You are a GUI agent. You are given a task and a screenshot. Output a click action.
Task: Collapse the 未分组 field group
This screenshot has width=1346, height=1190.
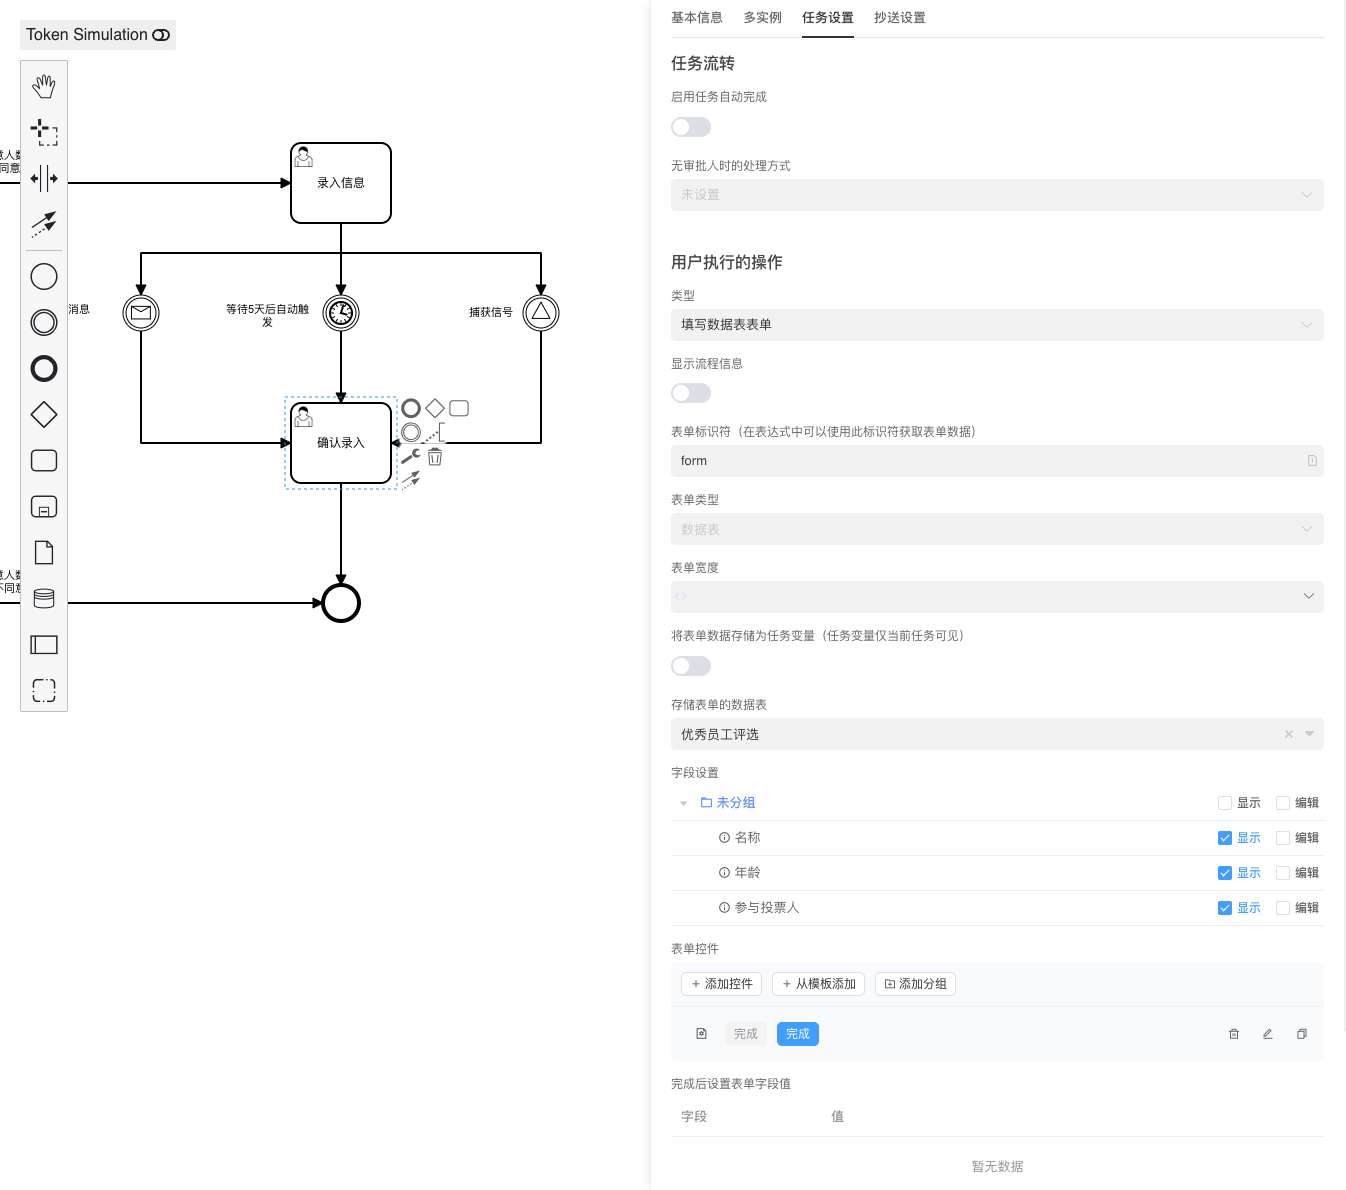684,803
